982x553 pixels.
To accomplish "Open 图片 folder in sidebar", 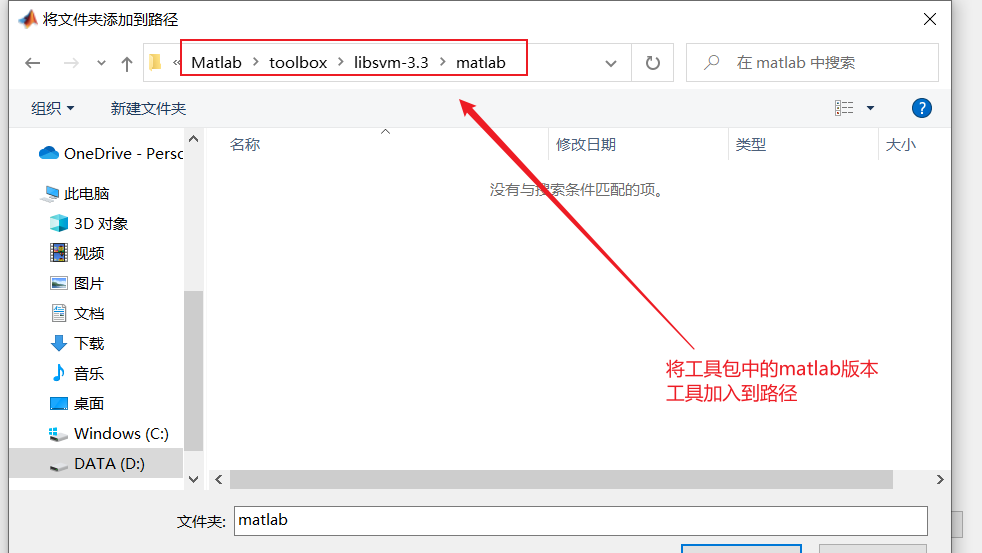I will point(76,284).
